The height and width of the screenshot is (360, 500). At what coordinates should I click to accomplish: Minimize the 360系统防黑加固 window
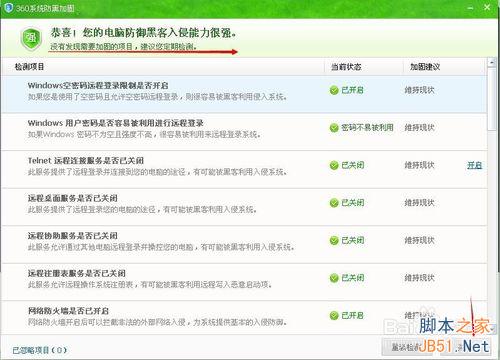[471, 8]
